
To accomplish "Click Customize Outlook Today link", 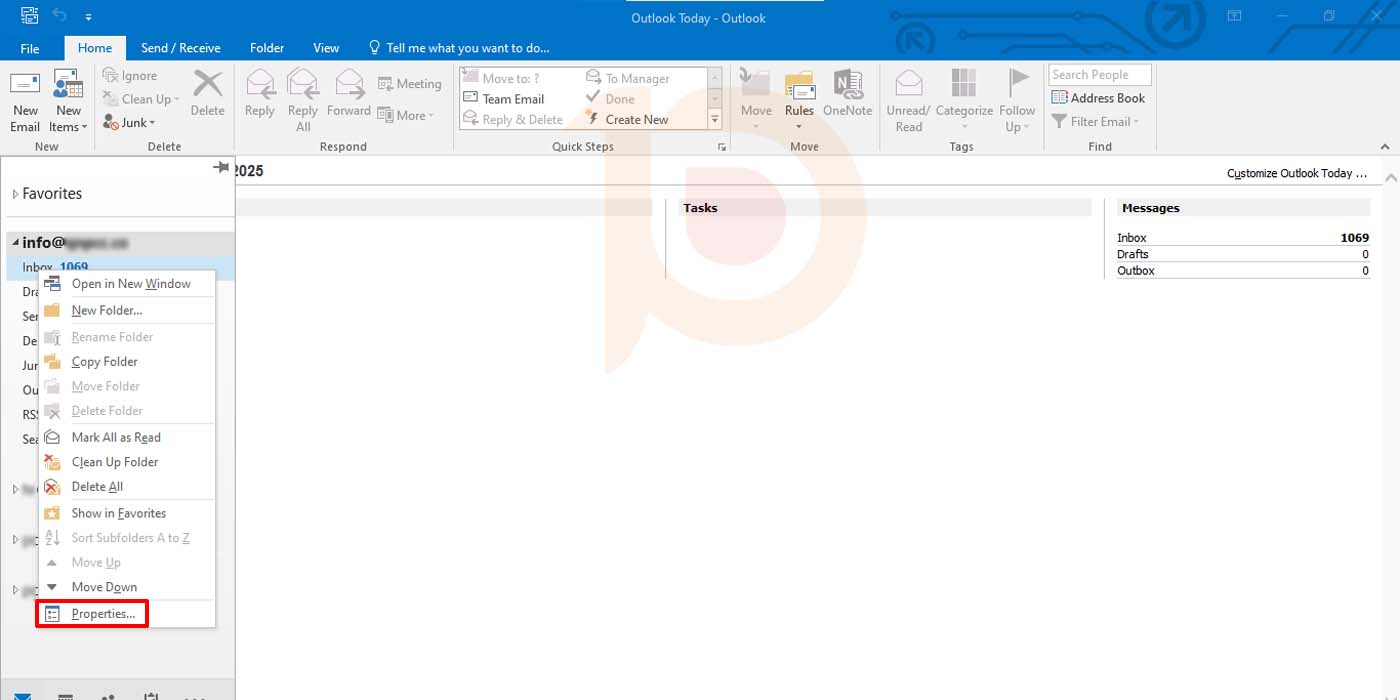I will pyautogui.click(x=1296, y=174).
